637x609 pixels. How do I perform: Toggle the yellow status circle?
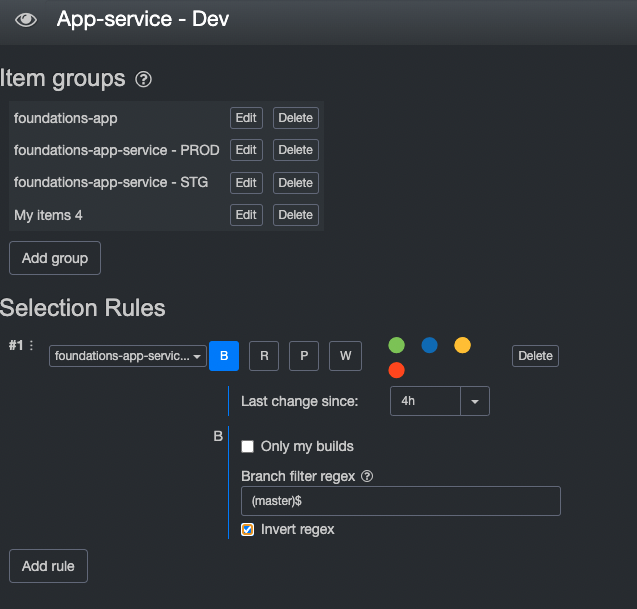click(462, 345)
